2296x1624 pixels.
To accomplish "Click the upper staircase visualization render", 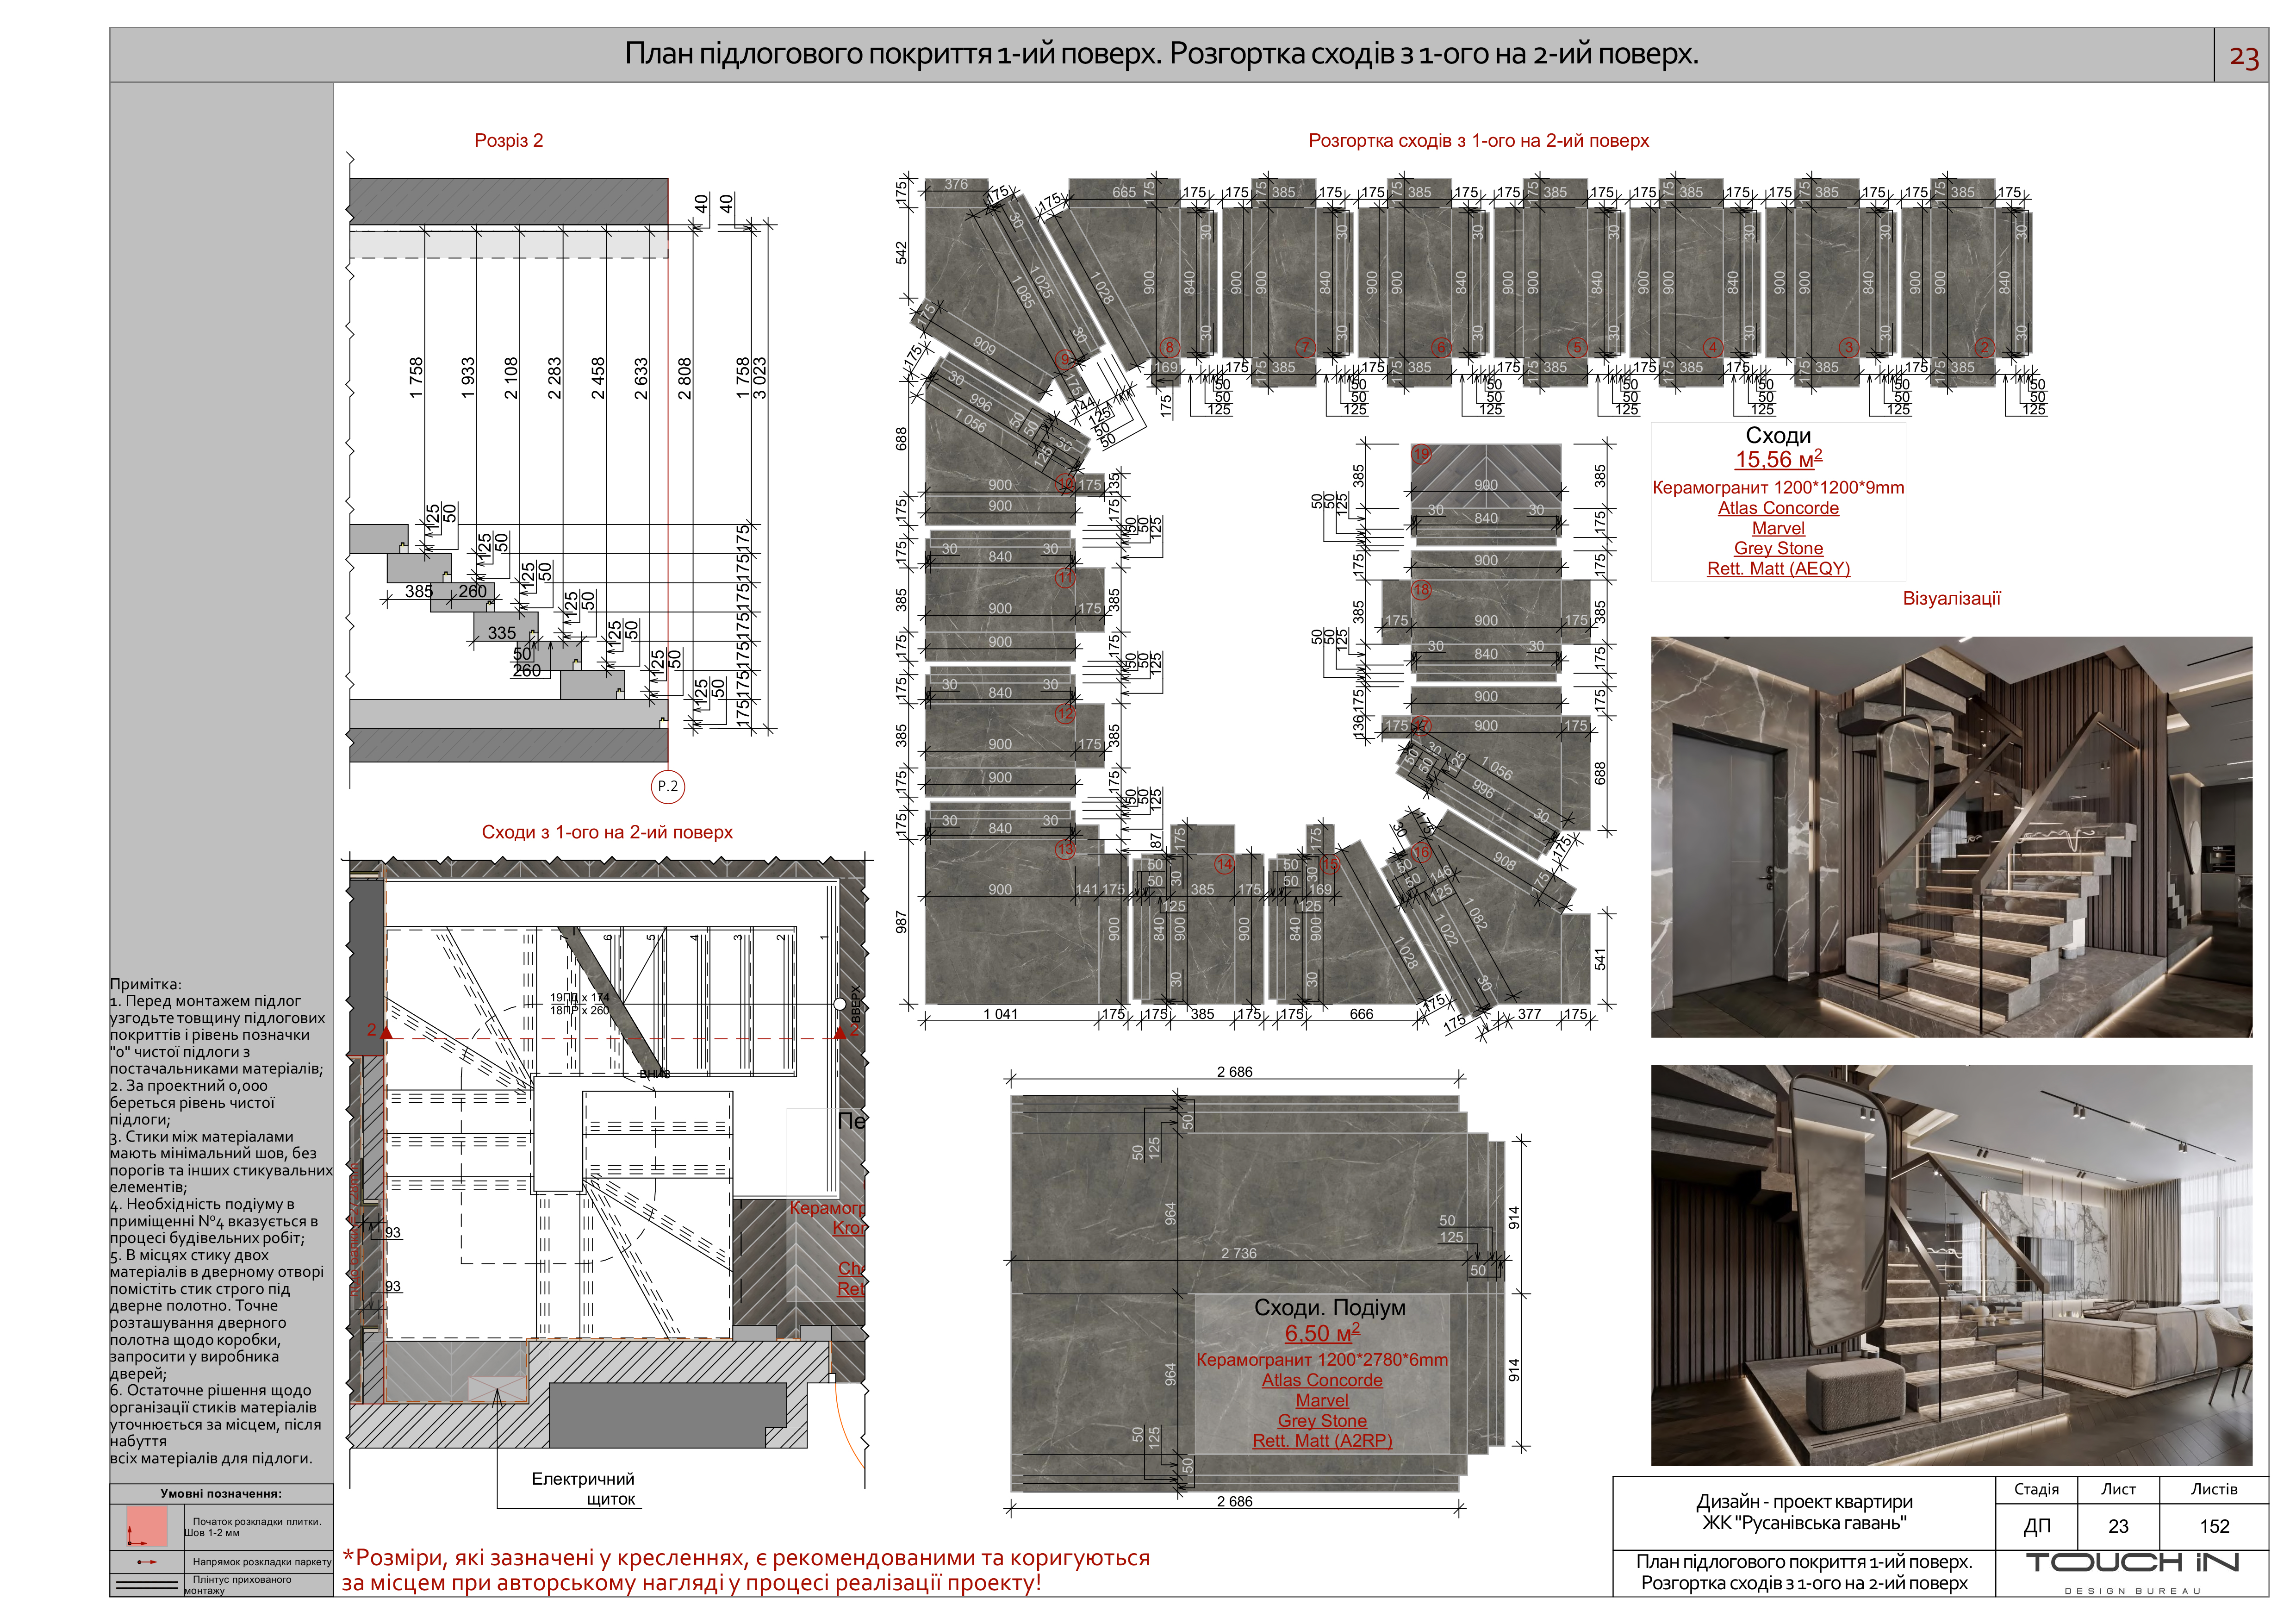I will point(1951,837).
